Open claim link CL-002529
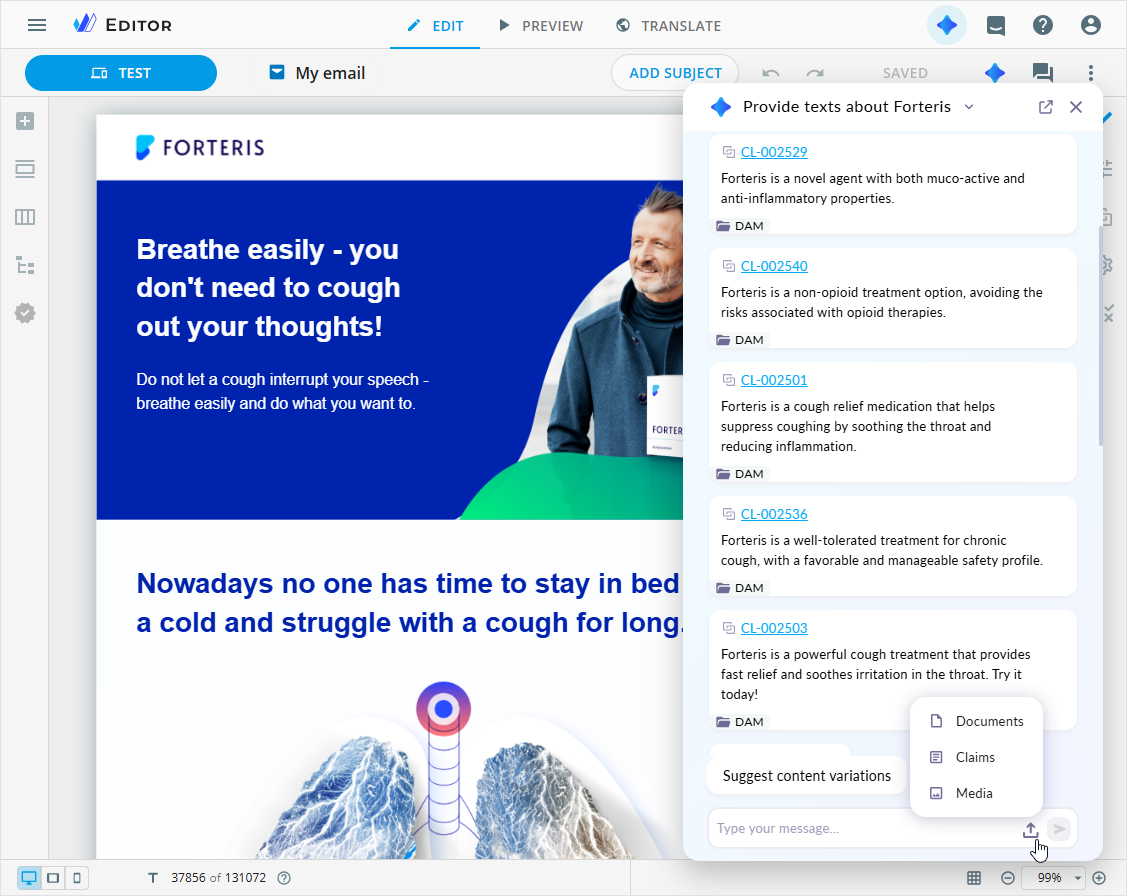 (x=773, y=152)
